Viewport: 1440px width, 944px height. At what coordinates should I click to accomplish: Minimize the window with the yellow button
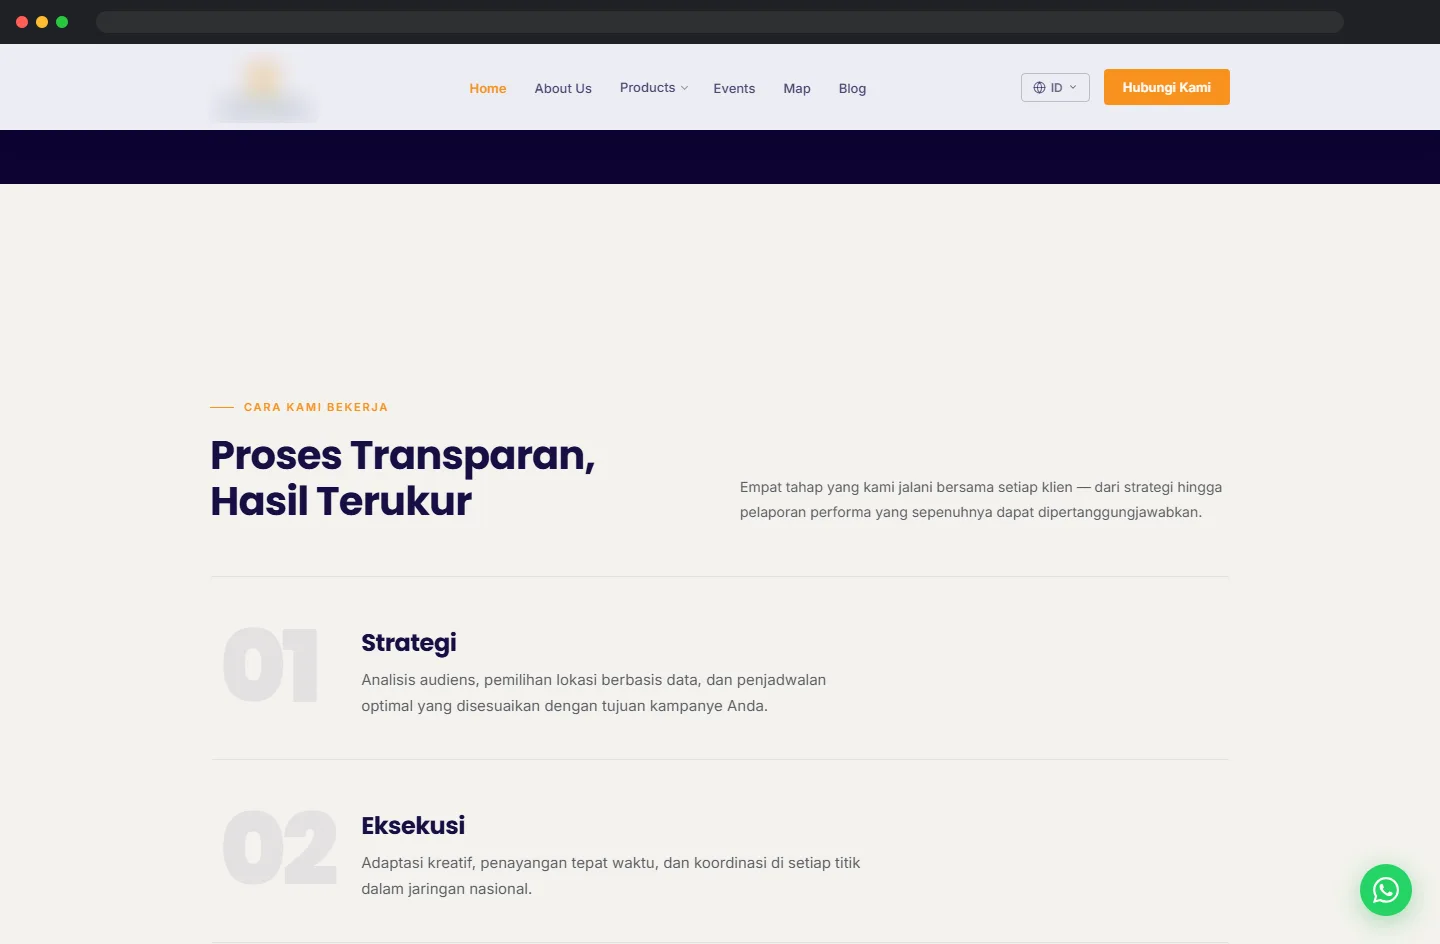pos(42,22)
